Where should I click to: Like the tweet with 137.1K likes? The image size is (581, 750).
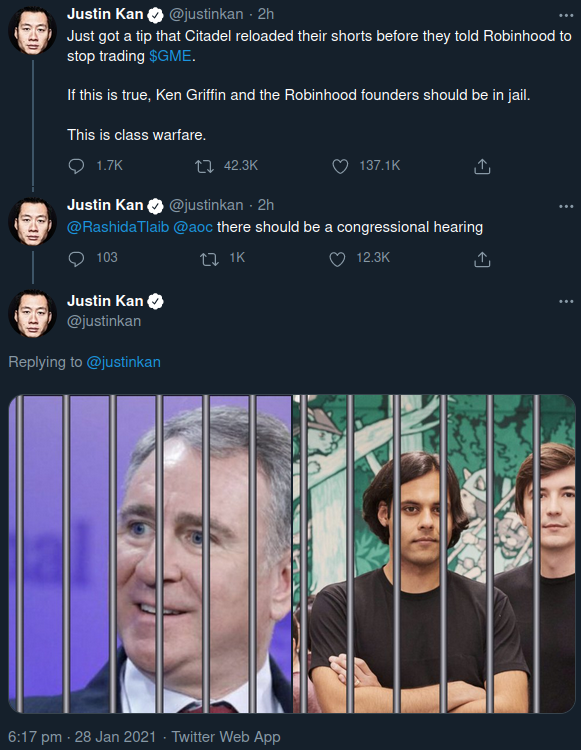click(x=340, y=166)
